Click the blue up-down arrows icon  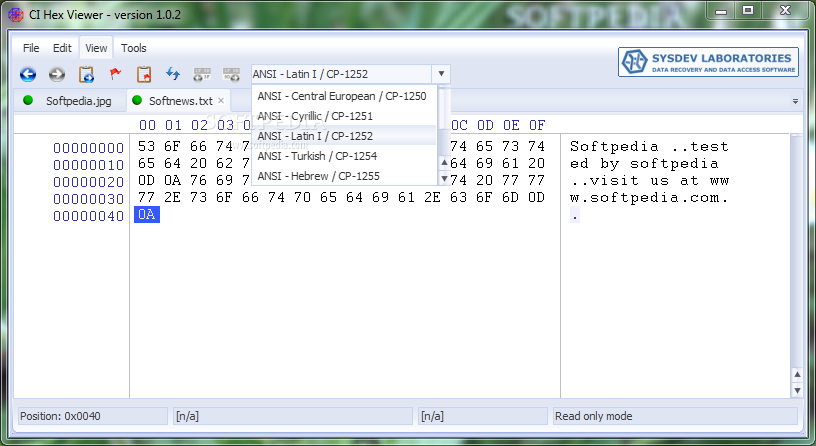pyautogui.click(x=173, y=74)
